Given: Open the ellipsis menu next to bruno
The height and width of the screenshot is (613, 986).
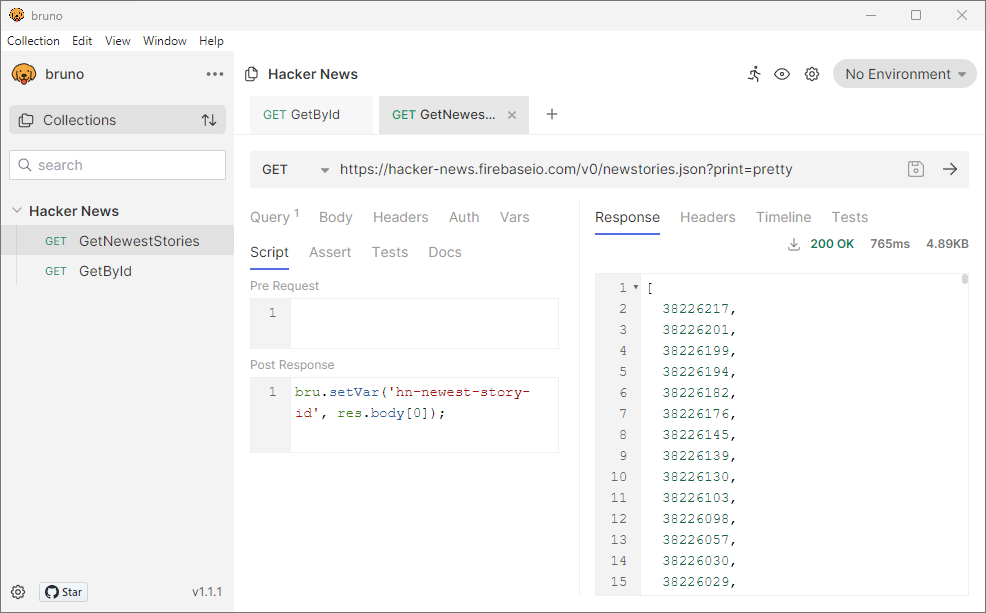Looking at the screenshot, I should click(x=214, y=74).
